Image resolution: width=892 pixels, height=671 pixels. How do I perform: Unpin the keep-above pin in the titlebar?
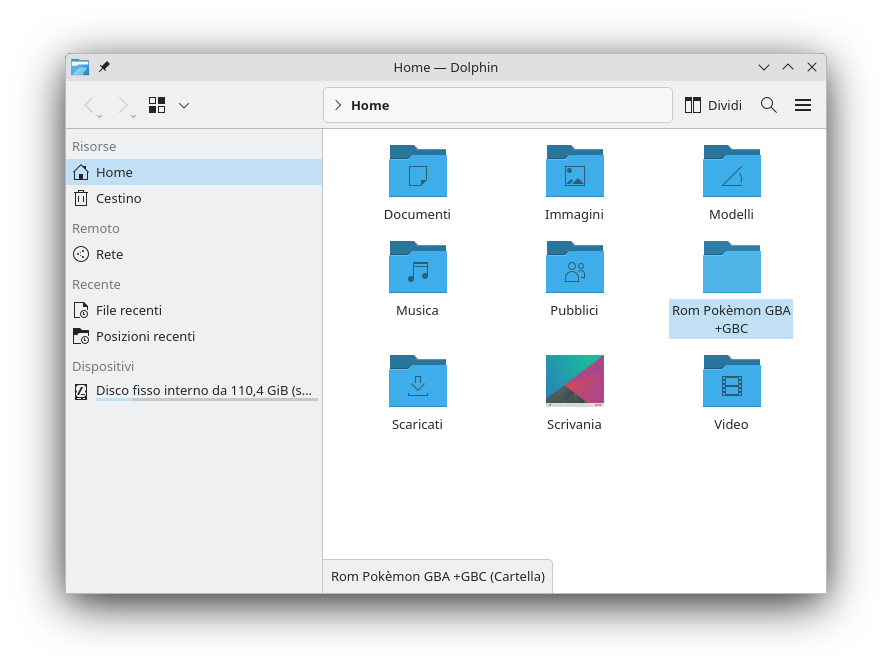(103, 67)
